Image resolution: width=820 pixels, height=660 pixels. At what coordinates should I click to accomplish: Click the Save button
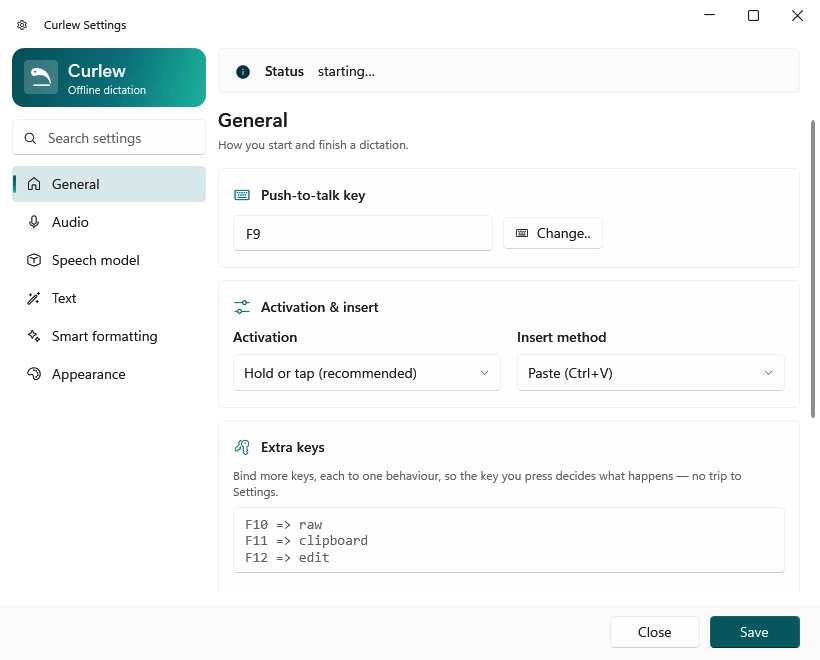(x=755, y=632)
